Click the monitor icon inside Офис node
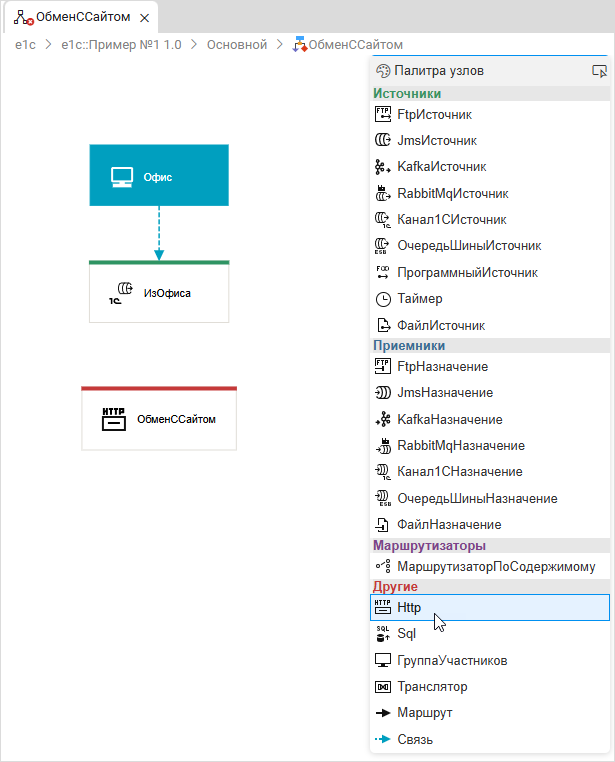 [121, 177]
